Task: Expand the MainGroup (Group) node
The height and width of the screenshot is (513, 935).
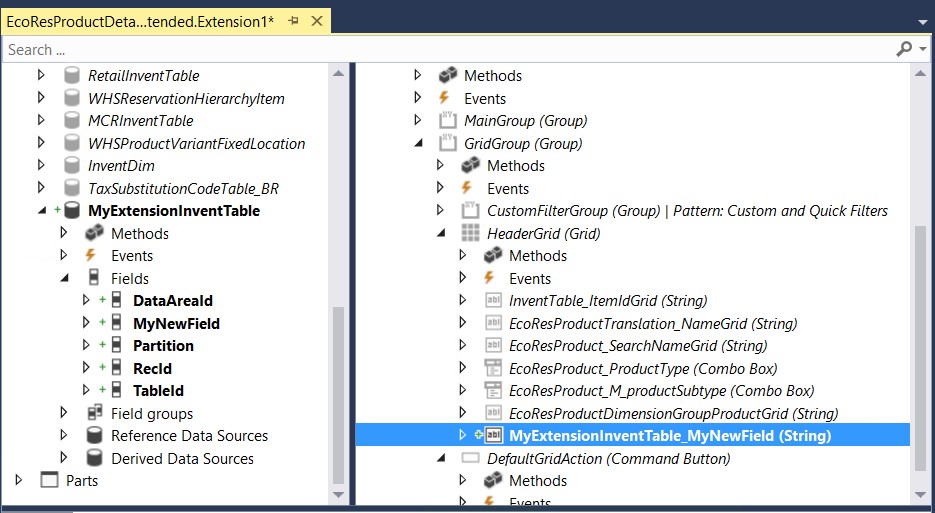Action: [417, 120]
